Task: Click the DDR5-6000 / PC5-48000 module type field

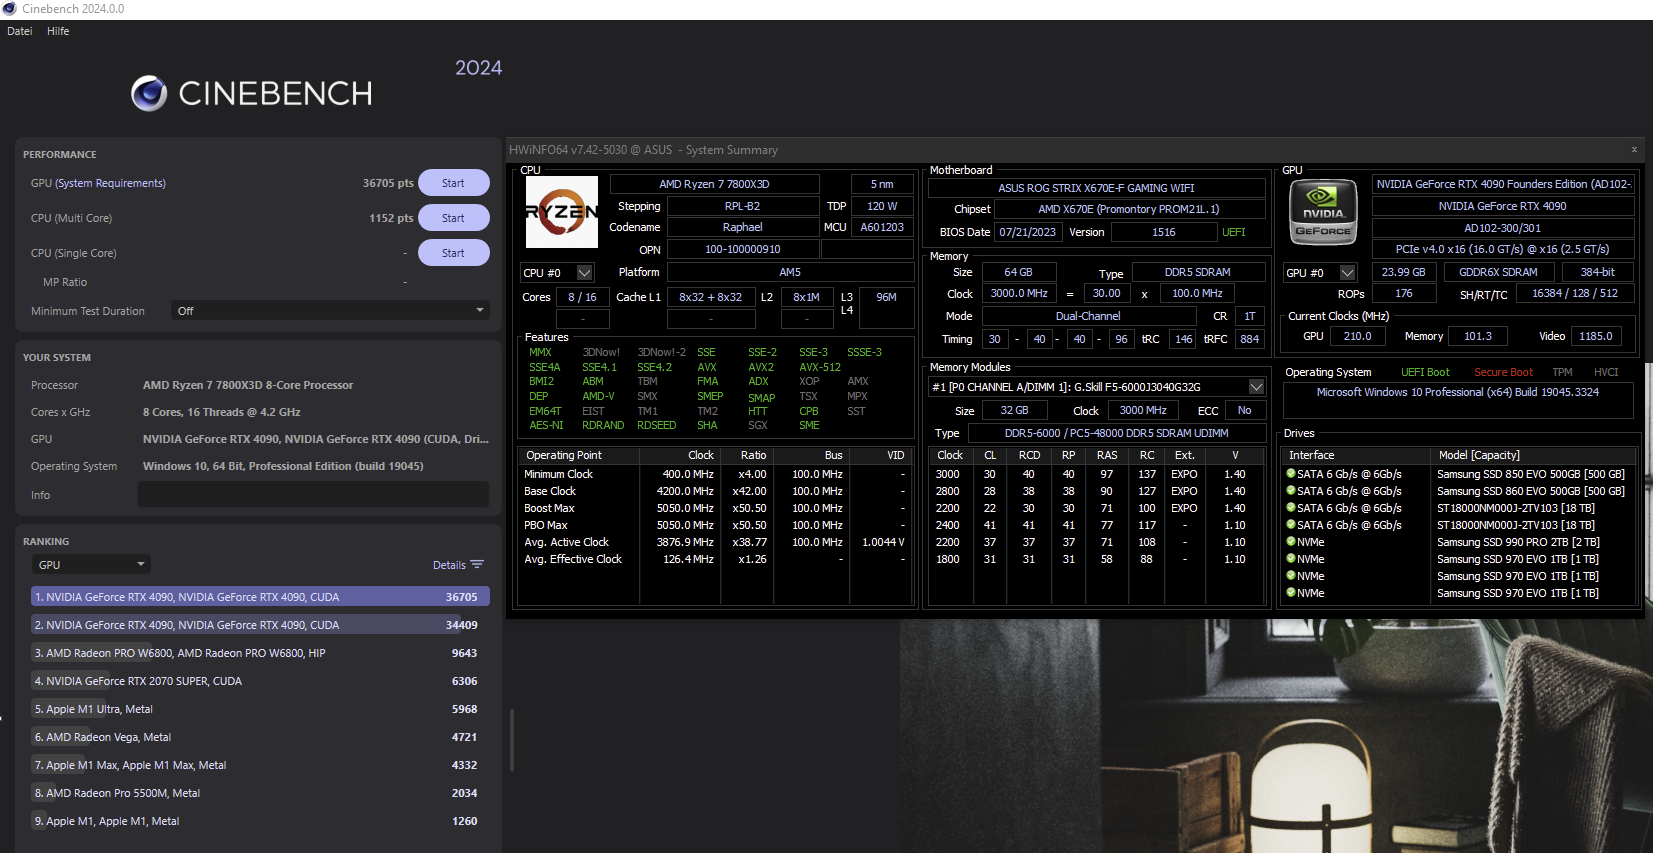Action: 1116,433
